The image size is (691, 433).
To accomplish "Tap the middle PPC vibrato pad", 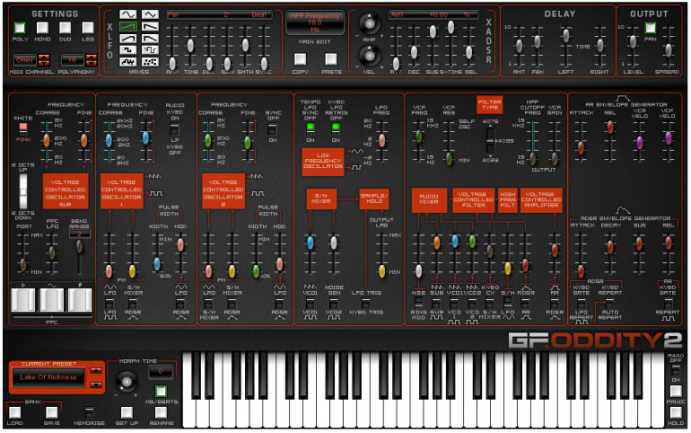I will [52, 300].
